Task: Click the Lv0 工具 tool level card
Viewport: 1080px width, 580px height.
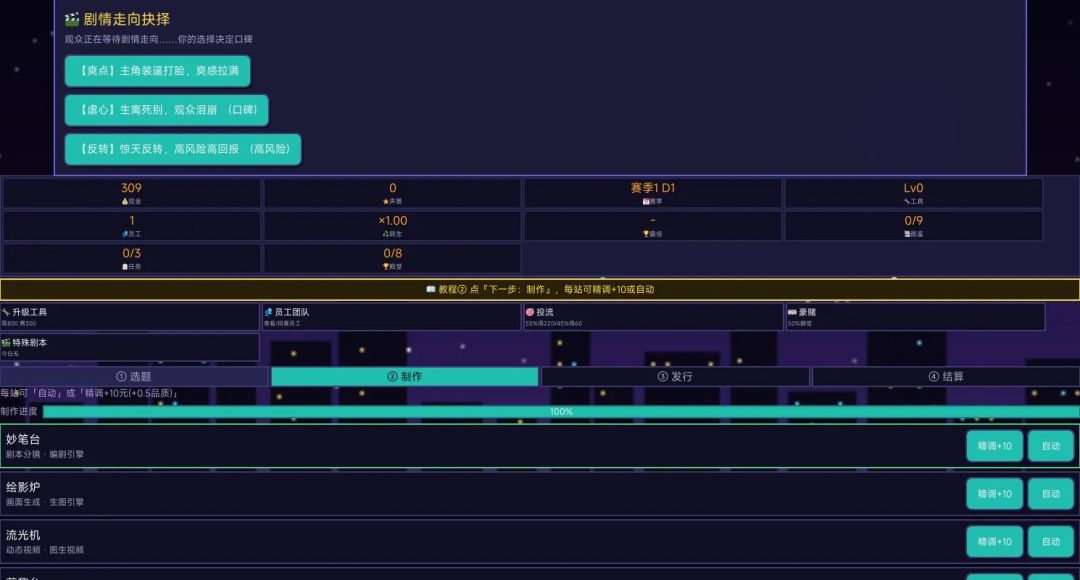Action: coord(913,193)
